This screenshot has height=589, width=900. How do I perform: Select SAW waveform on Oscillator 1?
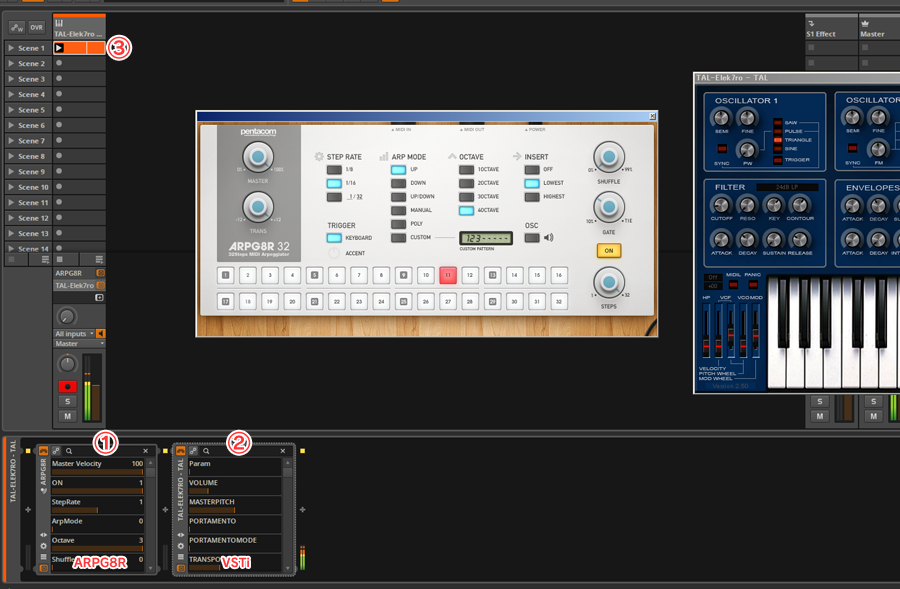(x=778, y=122)
